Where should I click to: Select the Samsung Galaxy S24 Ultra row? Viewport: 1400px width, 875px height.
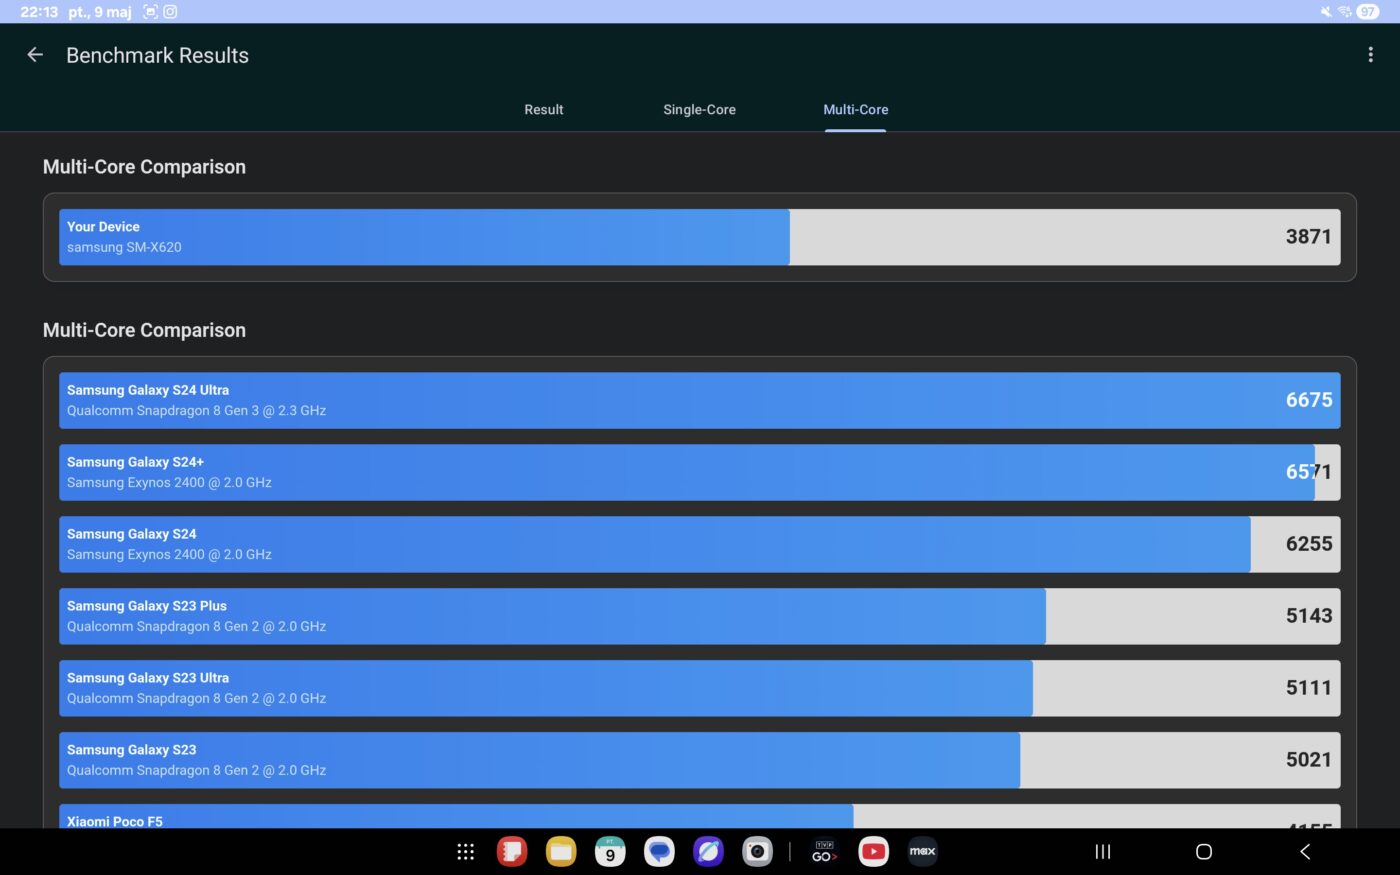[699, 400]
